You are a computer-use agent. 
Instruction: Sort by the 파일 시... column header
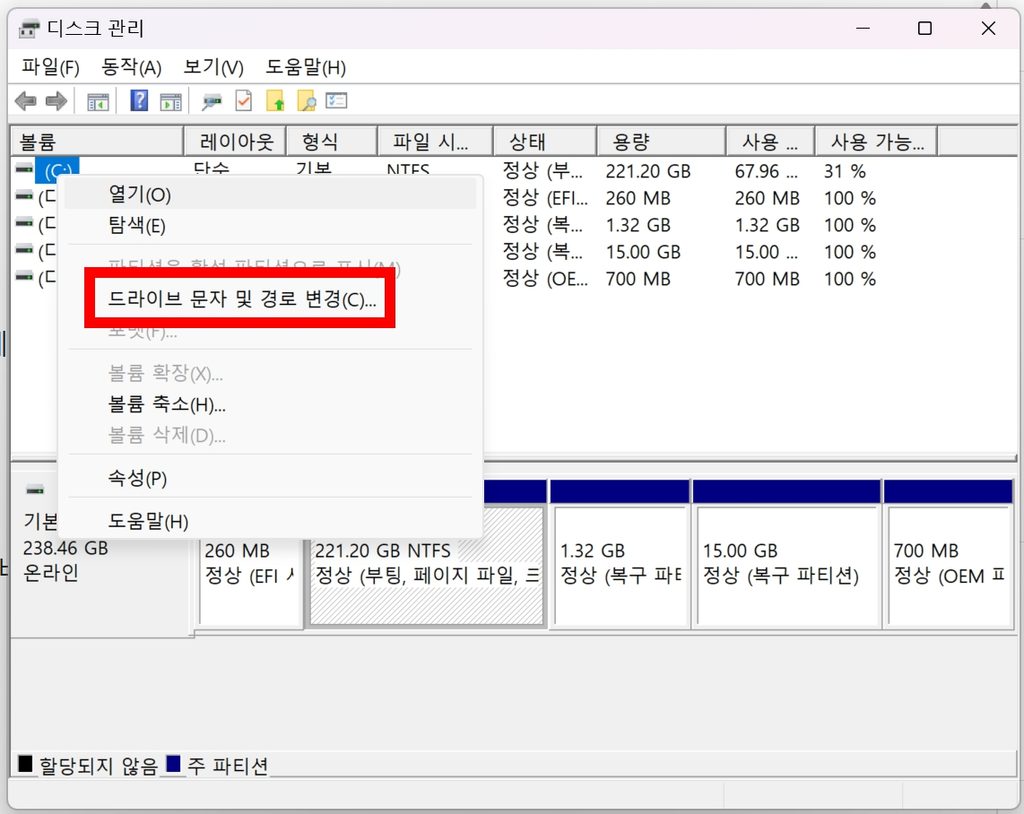(x=435, y=141)
